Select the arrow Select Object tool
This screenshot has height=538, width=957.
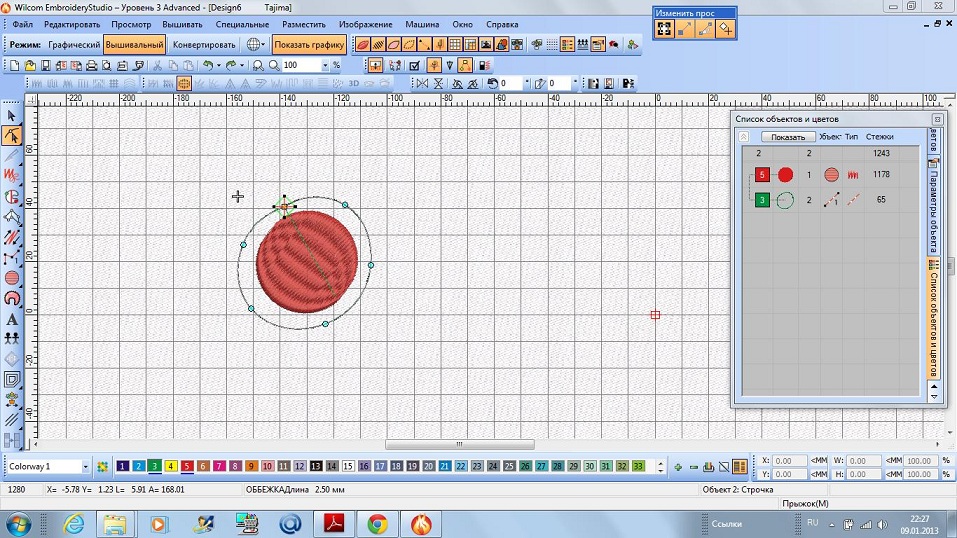[x=12, y=115]
